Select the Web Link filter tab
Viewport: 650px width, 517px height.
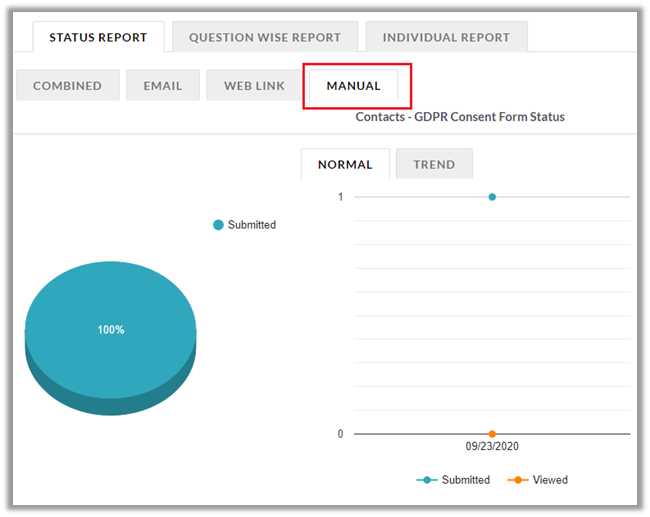click(254, 86)
